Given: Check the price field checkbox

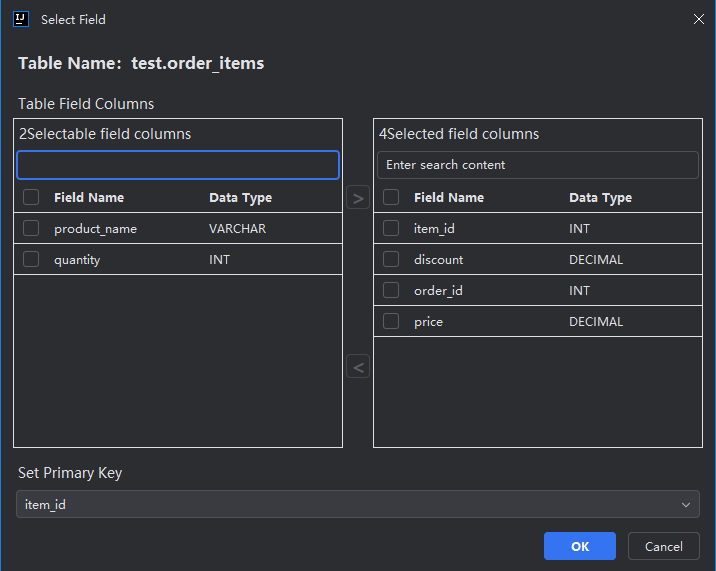Looking at the screenshot, I should [391, 322].
